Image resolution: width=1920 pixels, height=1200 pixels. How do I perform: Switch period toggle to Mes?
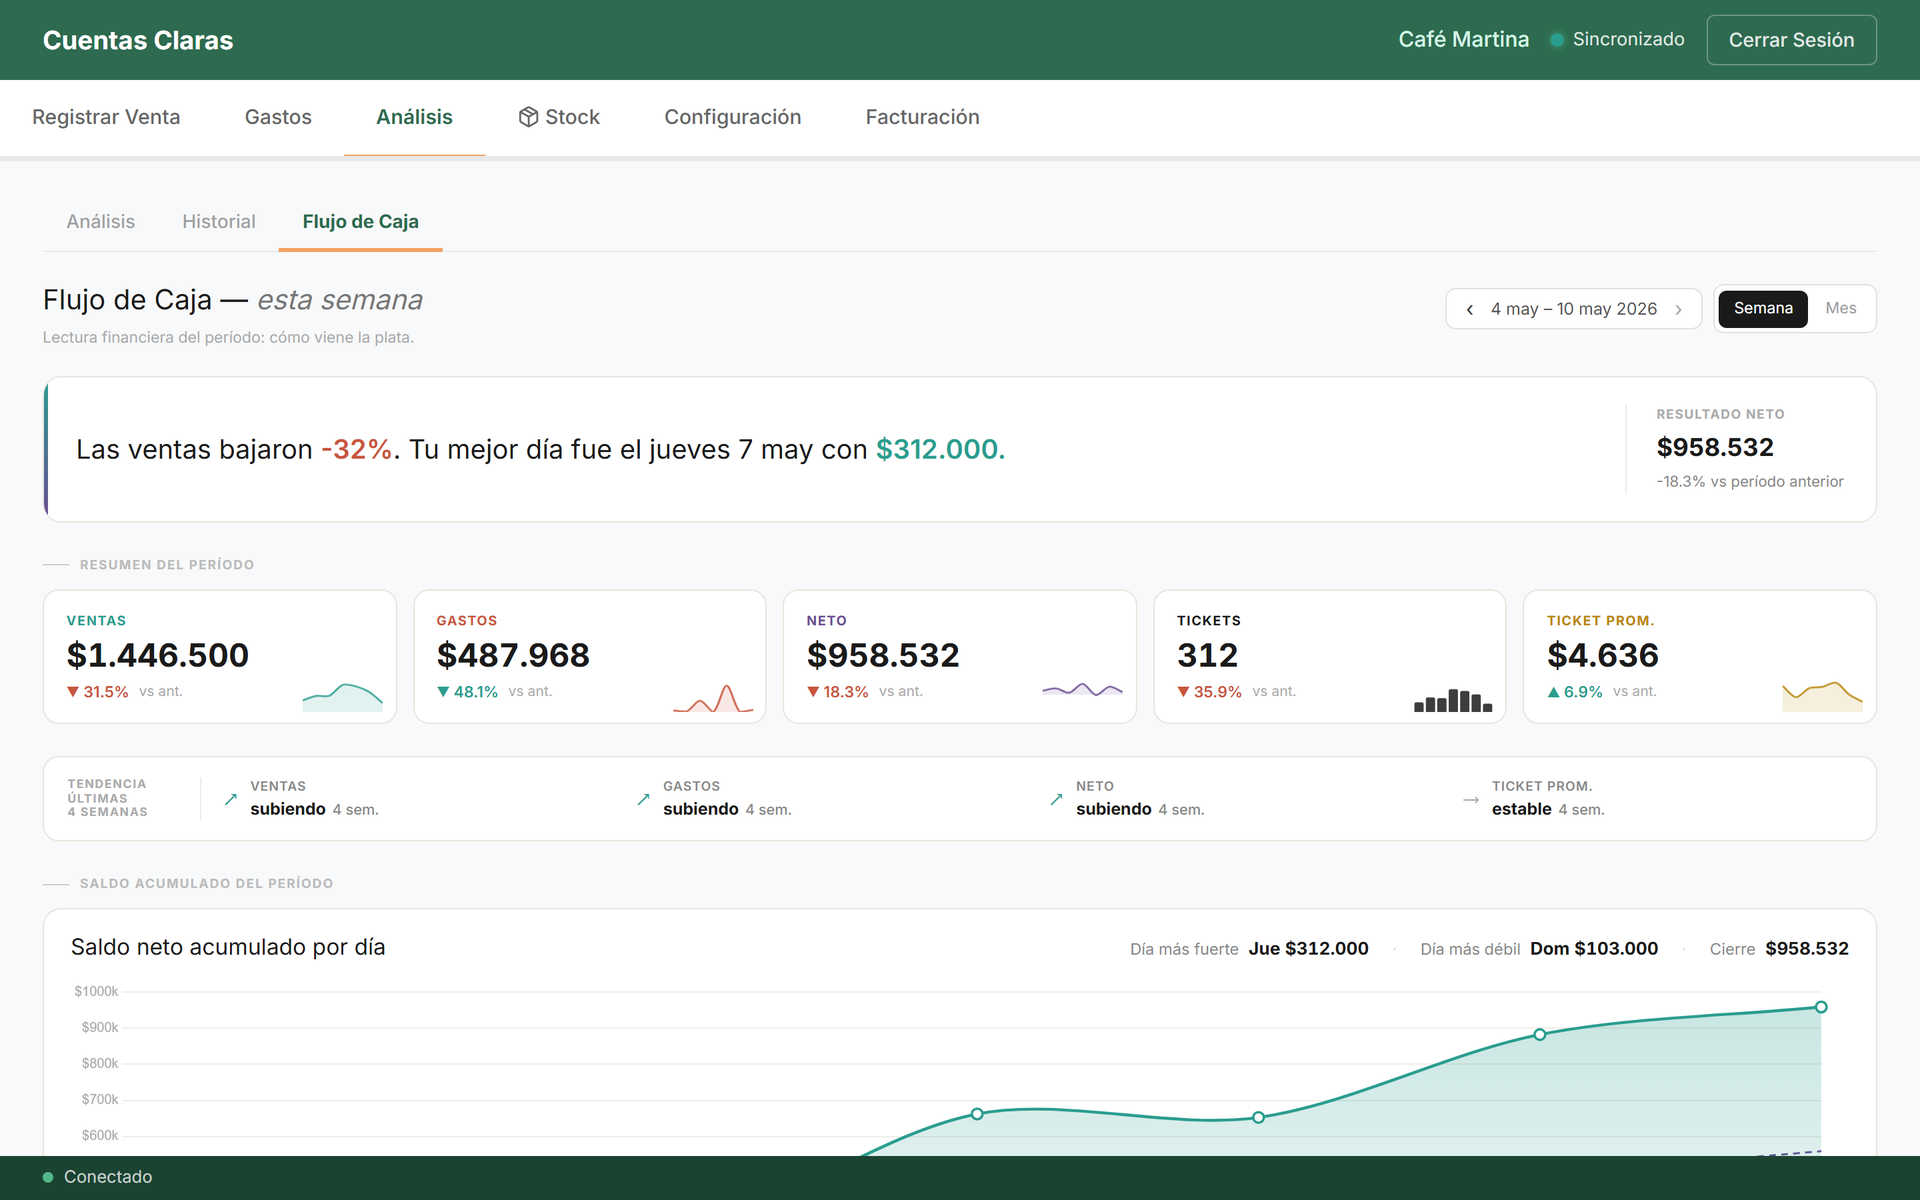[1840, 308]
